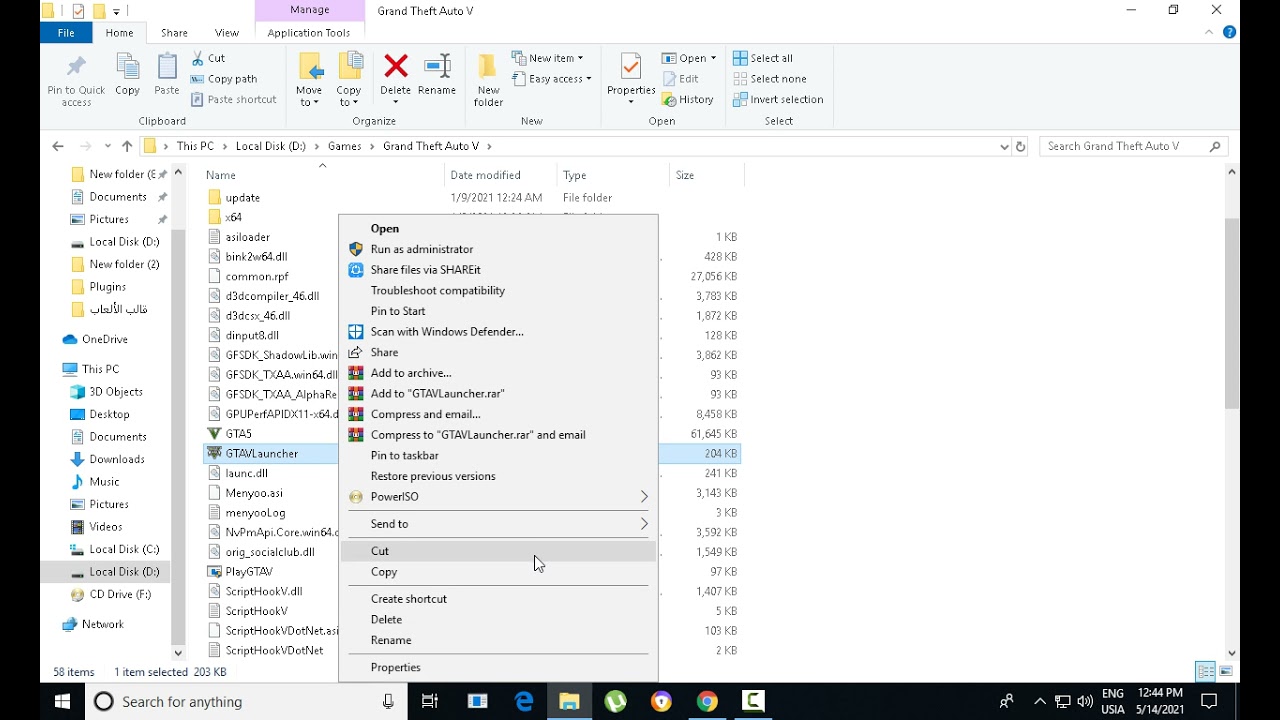Viewport: 1280px width, 720px height.
Task: Expand the PowerISO submenu
Action: [x=499, y=497]
